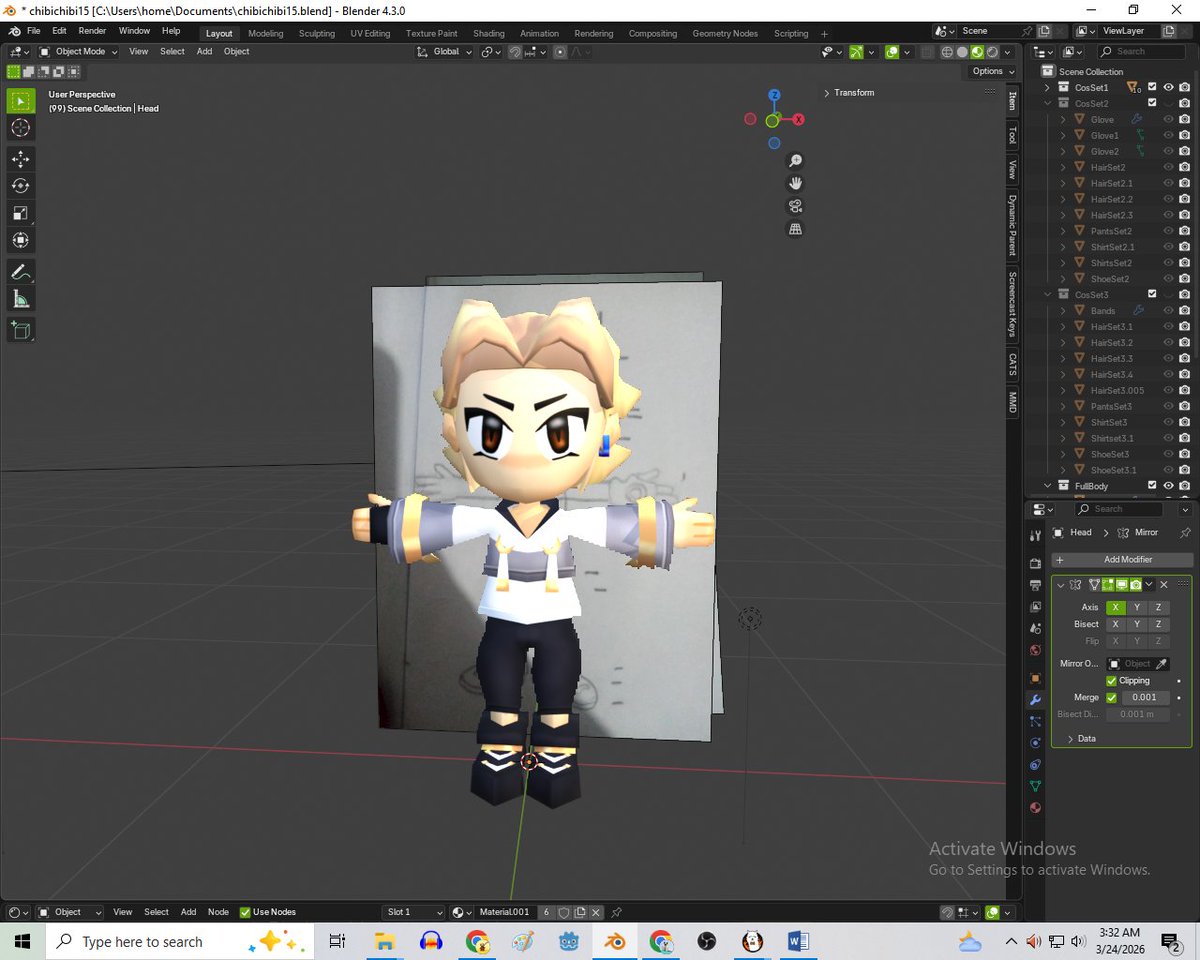Toggle Use Nodes checkbox
The image size is (1200, 960).
[x=245, y=912]
